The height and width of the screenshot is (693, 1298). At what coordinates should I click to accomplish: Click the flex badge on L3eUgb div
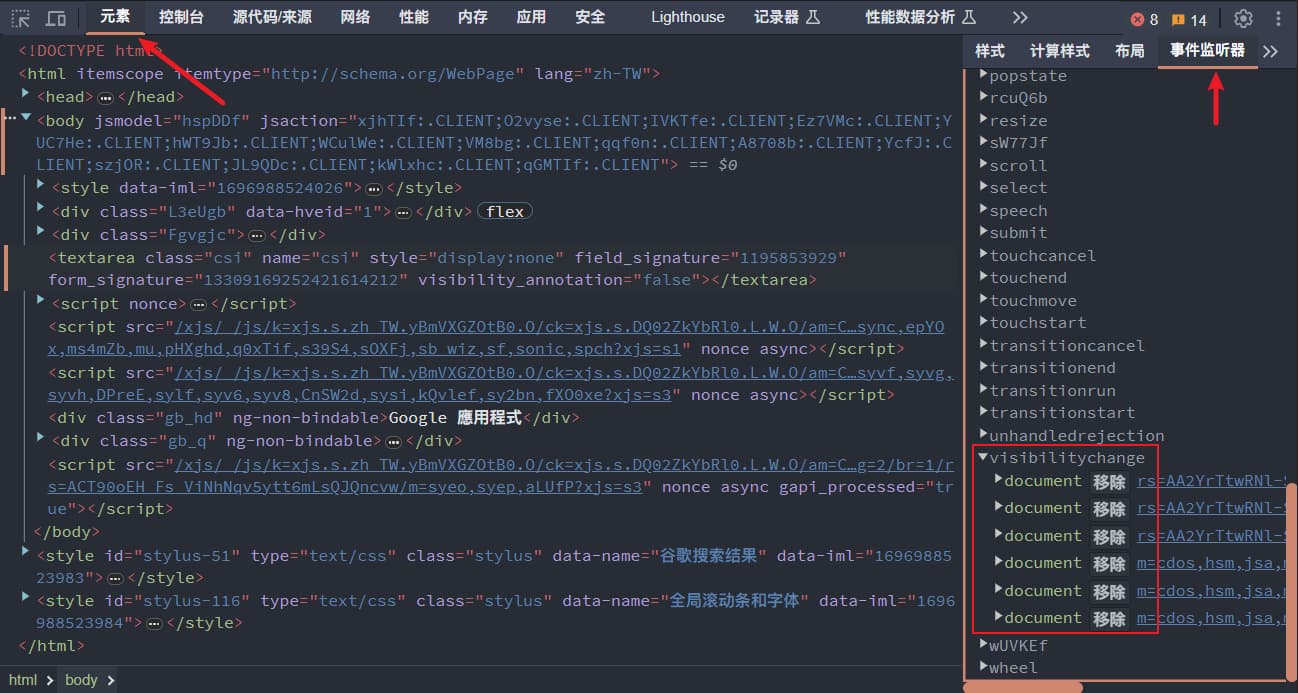pyautogui.click(x=505, y=211)
